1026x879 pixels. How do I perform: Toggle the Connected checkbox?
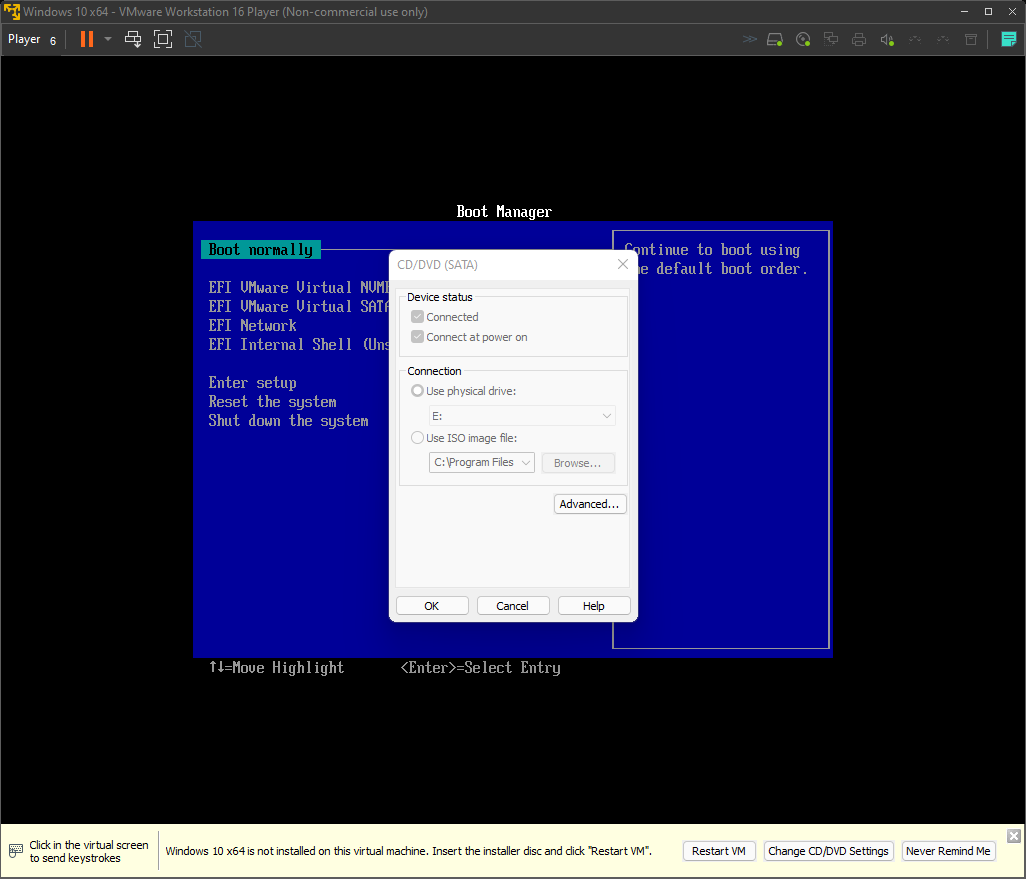tap(418, 317)
